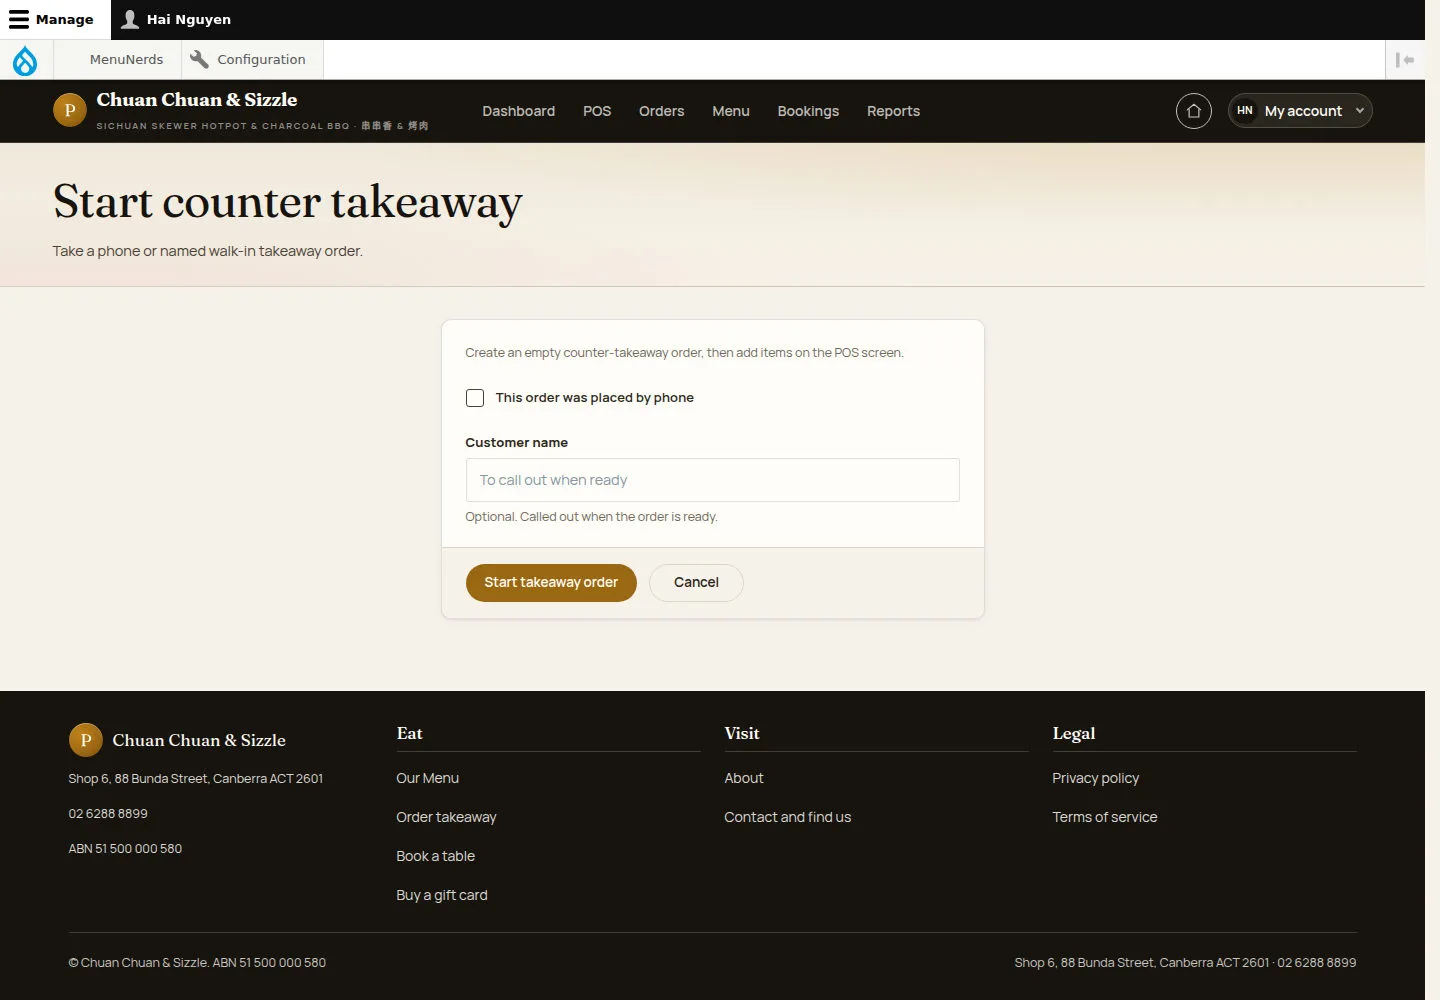Open the Privacy policy footer link

(1096, 778)
